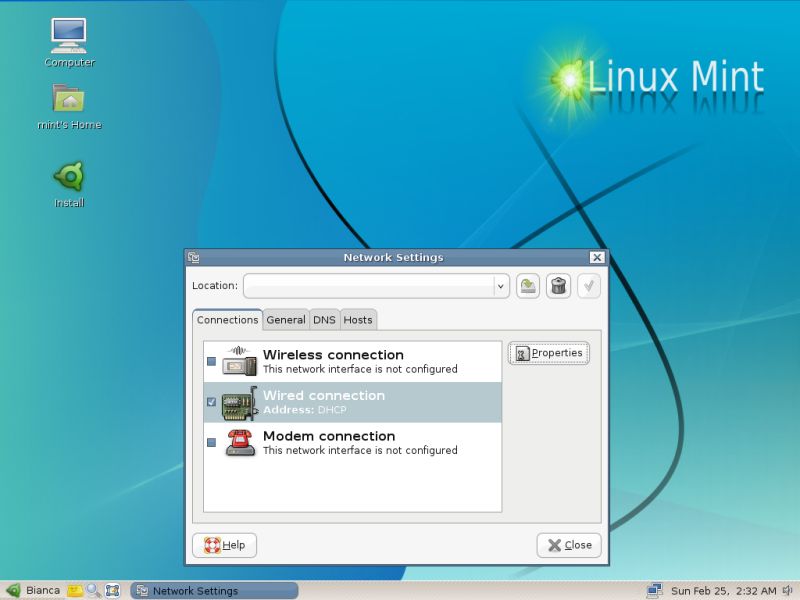Enable the Modem connection checkbox
The height and width of the screenshot is (600, 800).
click(x=211, y=442)
